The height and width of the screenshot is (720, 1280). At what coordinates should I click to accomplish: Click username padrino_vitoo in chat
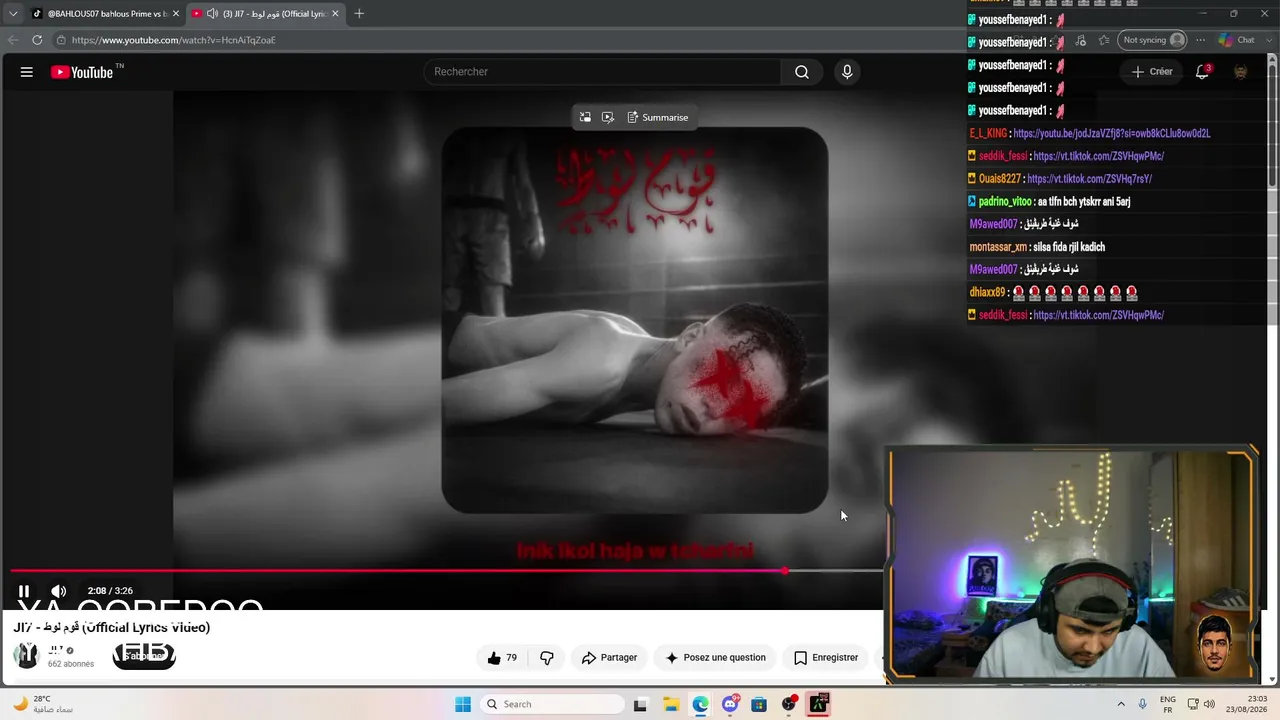[x=1005, y=202]
